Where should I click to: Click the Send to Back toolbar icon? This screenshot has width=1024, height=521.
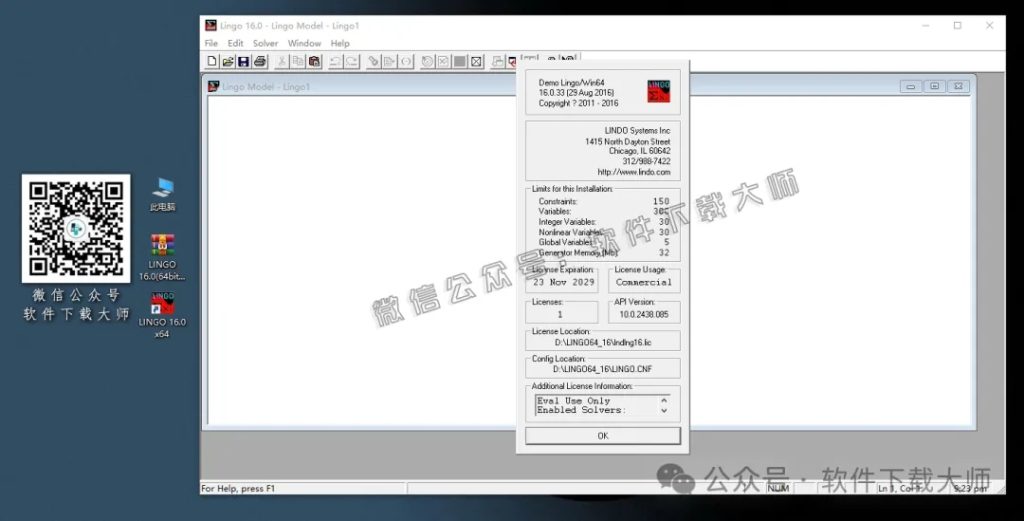498,61
